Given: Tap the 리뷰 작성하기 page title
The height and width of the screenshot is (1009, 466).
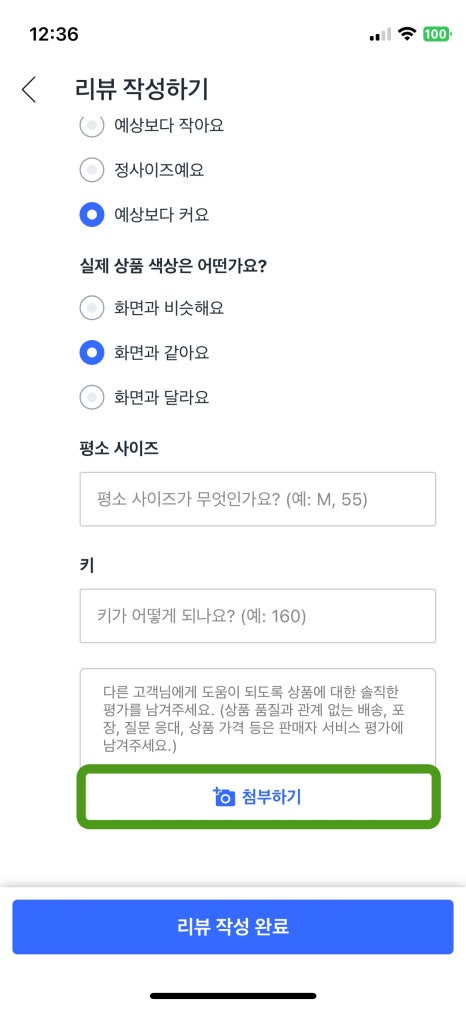Looking at the screenshot, I should point(142,89).
